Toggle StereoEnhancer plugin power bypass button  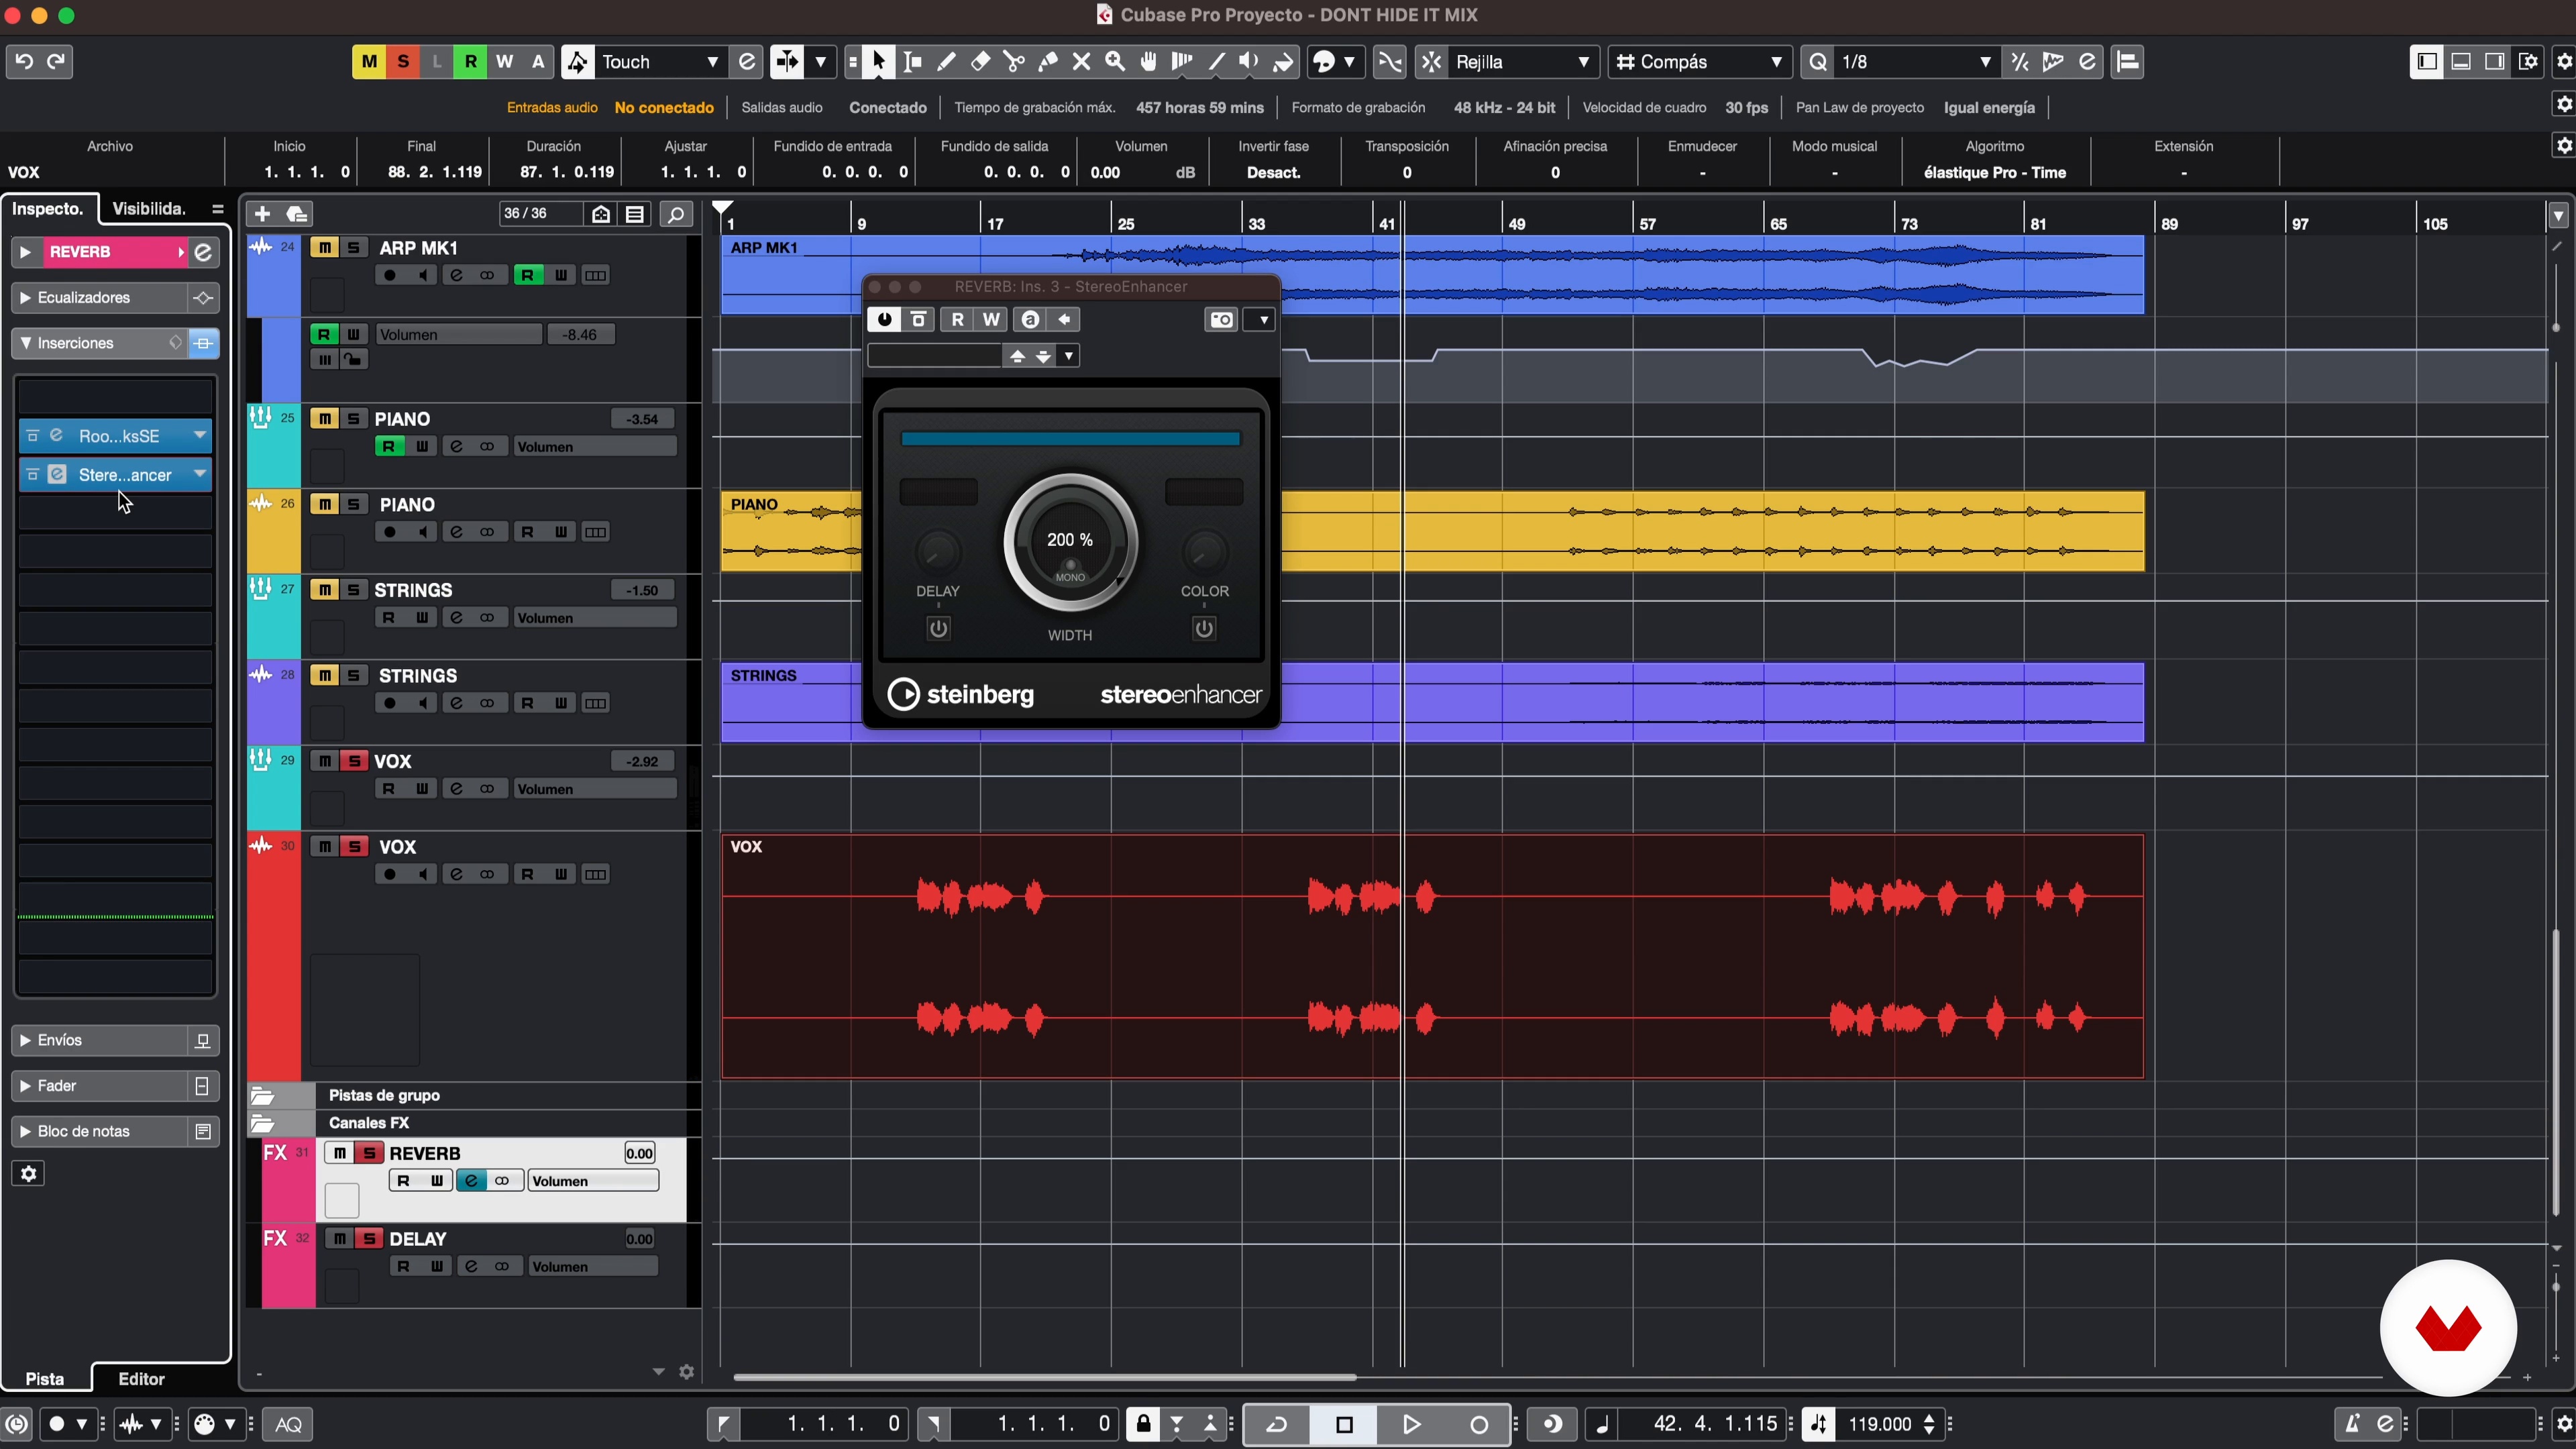point(884,320)
